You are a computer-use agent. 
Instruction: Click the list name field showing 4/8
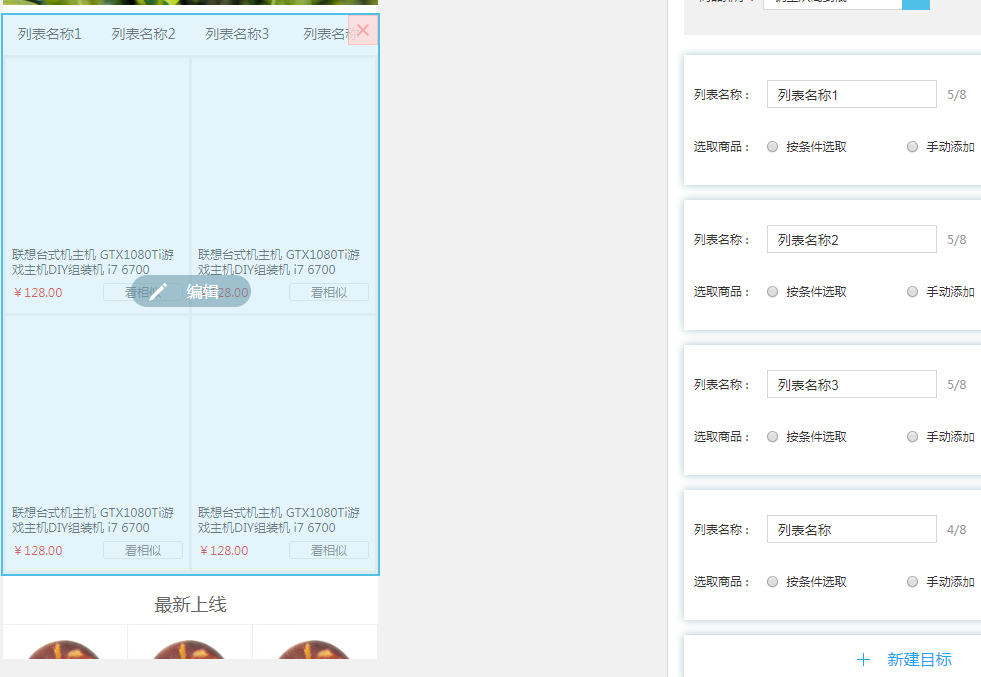click(851, 530)
